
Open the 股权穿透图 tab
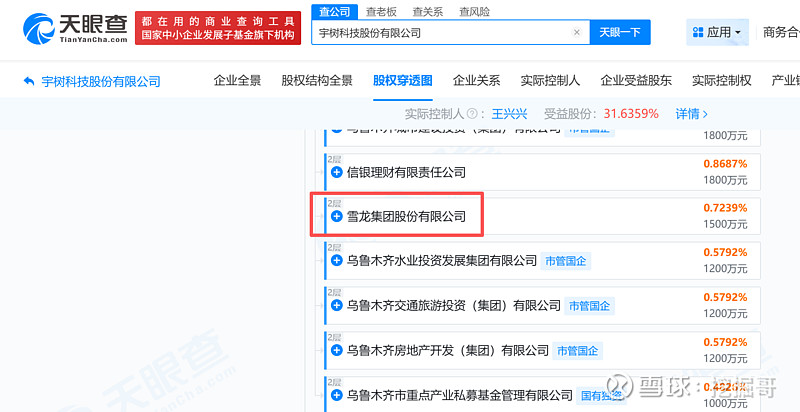[403, 81]
